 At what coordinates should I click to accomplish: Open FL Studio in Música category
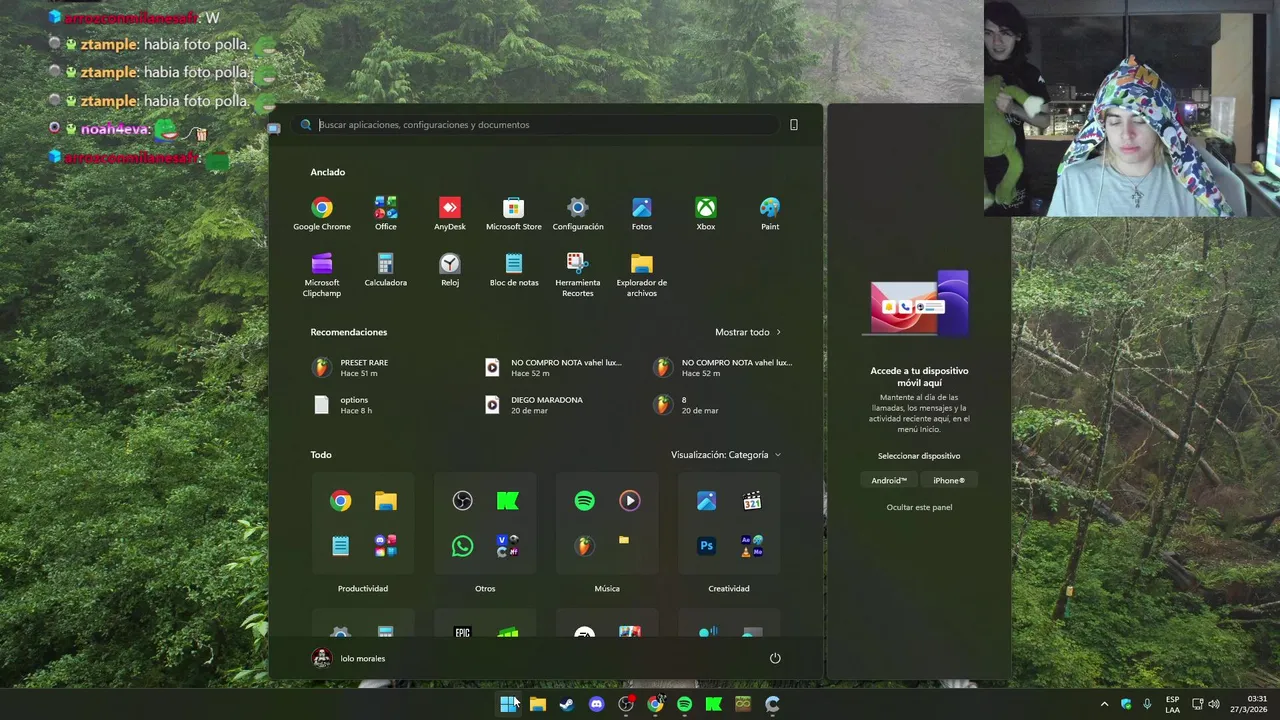click(585, 546)
